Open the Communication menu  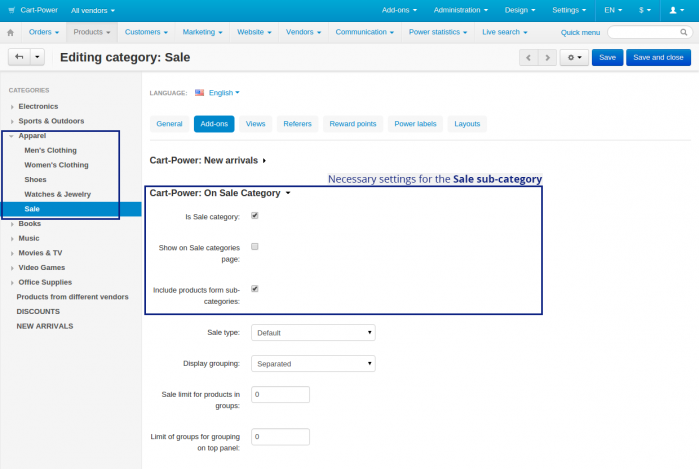365,32
